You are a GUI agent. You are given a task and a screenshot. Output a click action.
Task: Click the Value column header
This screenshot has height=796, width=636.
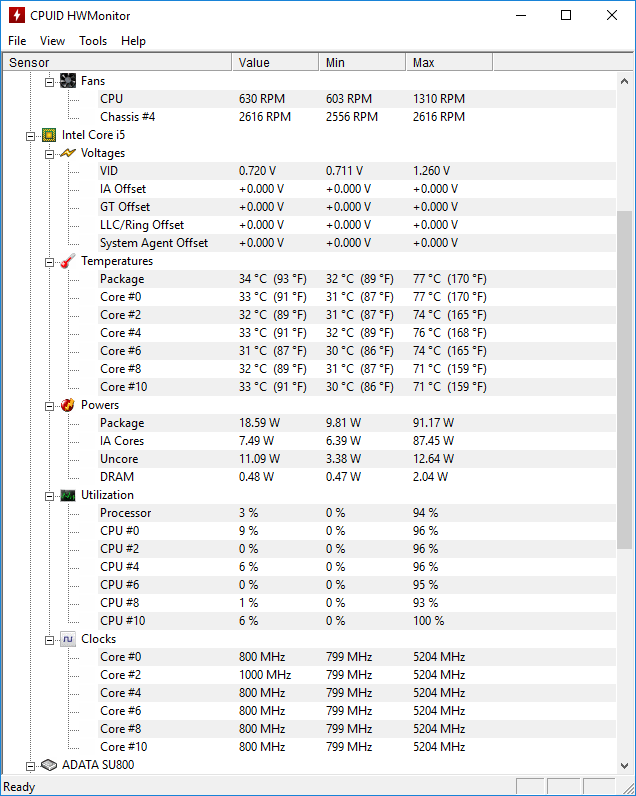tap(276, 62)
